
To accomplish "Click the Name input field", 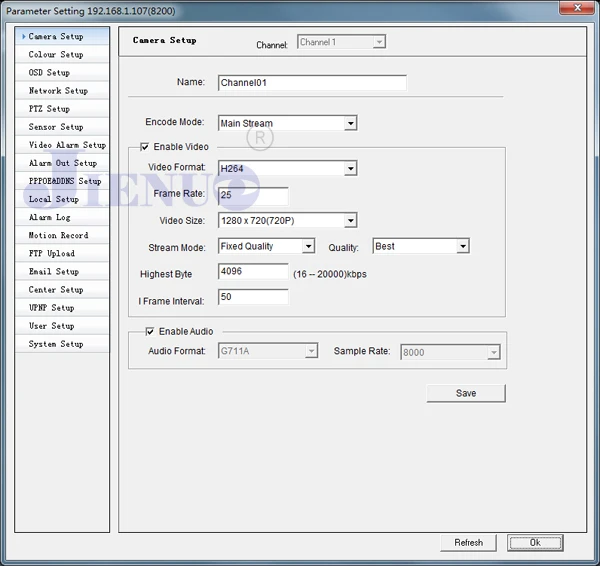I will click(312, 83).
